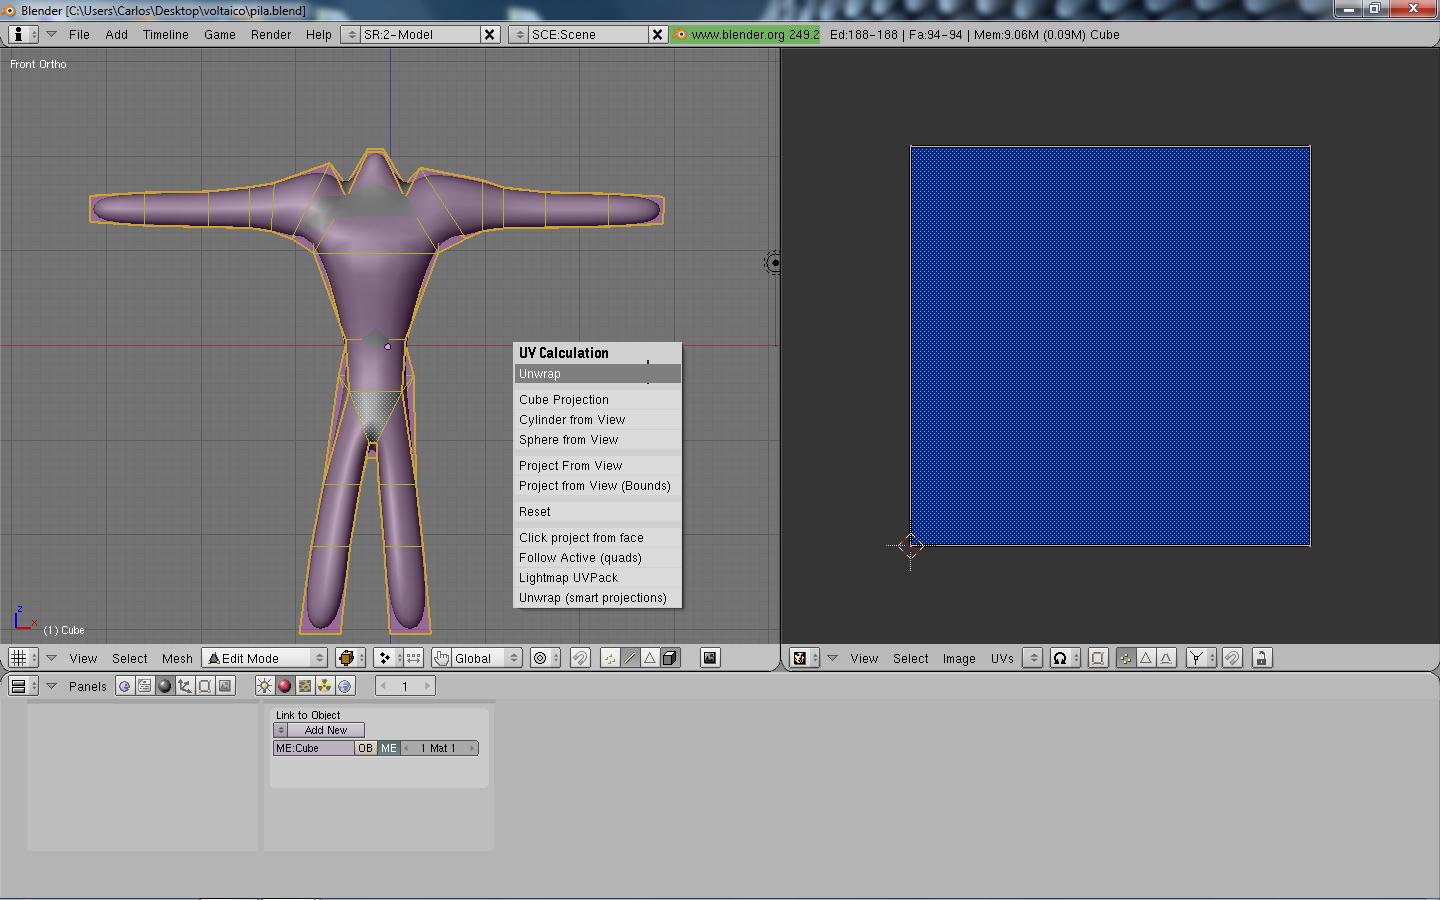Image resolution: width=1440 pixels, height=900 pixels.
Task: Delete the SCE:Scene with X button
Action: pyautogui.click(x=657, y=34)
